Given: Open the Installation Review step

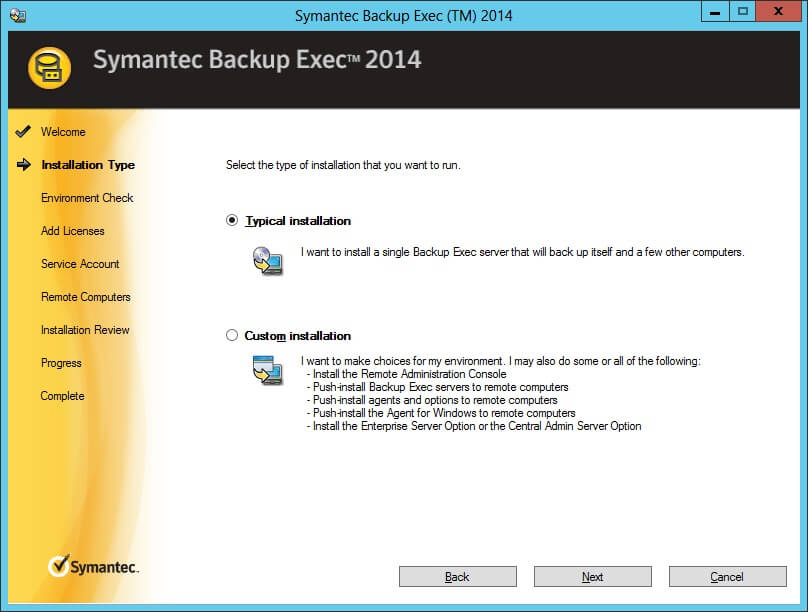Looking at the screenshot, I should click(85, 330).
